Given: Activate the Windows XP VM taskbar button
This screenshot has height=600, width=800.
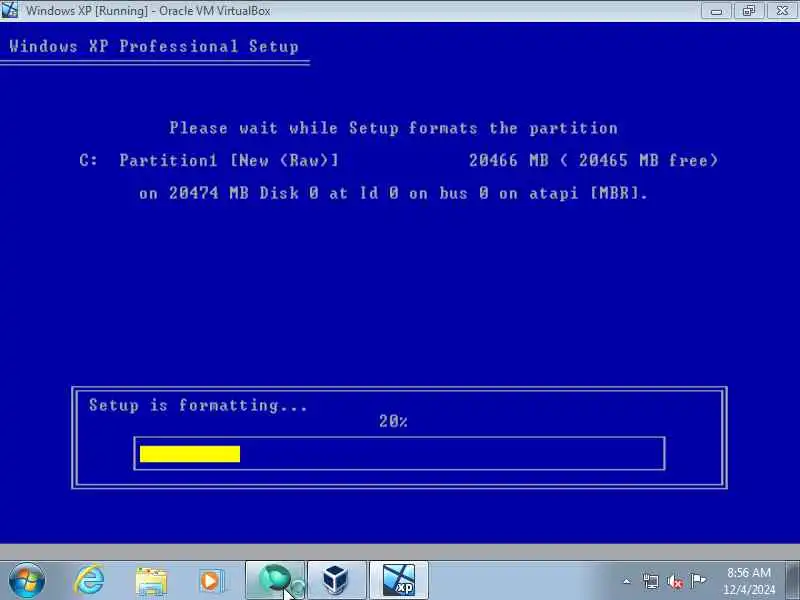Looking at the screenshot, I should 398,581.
